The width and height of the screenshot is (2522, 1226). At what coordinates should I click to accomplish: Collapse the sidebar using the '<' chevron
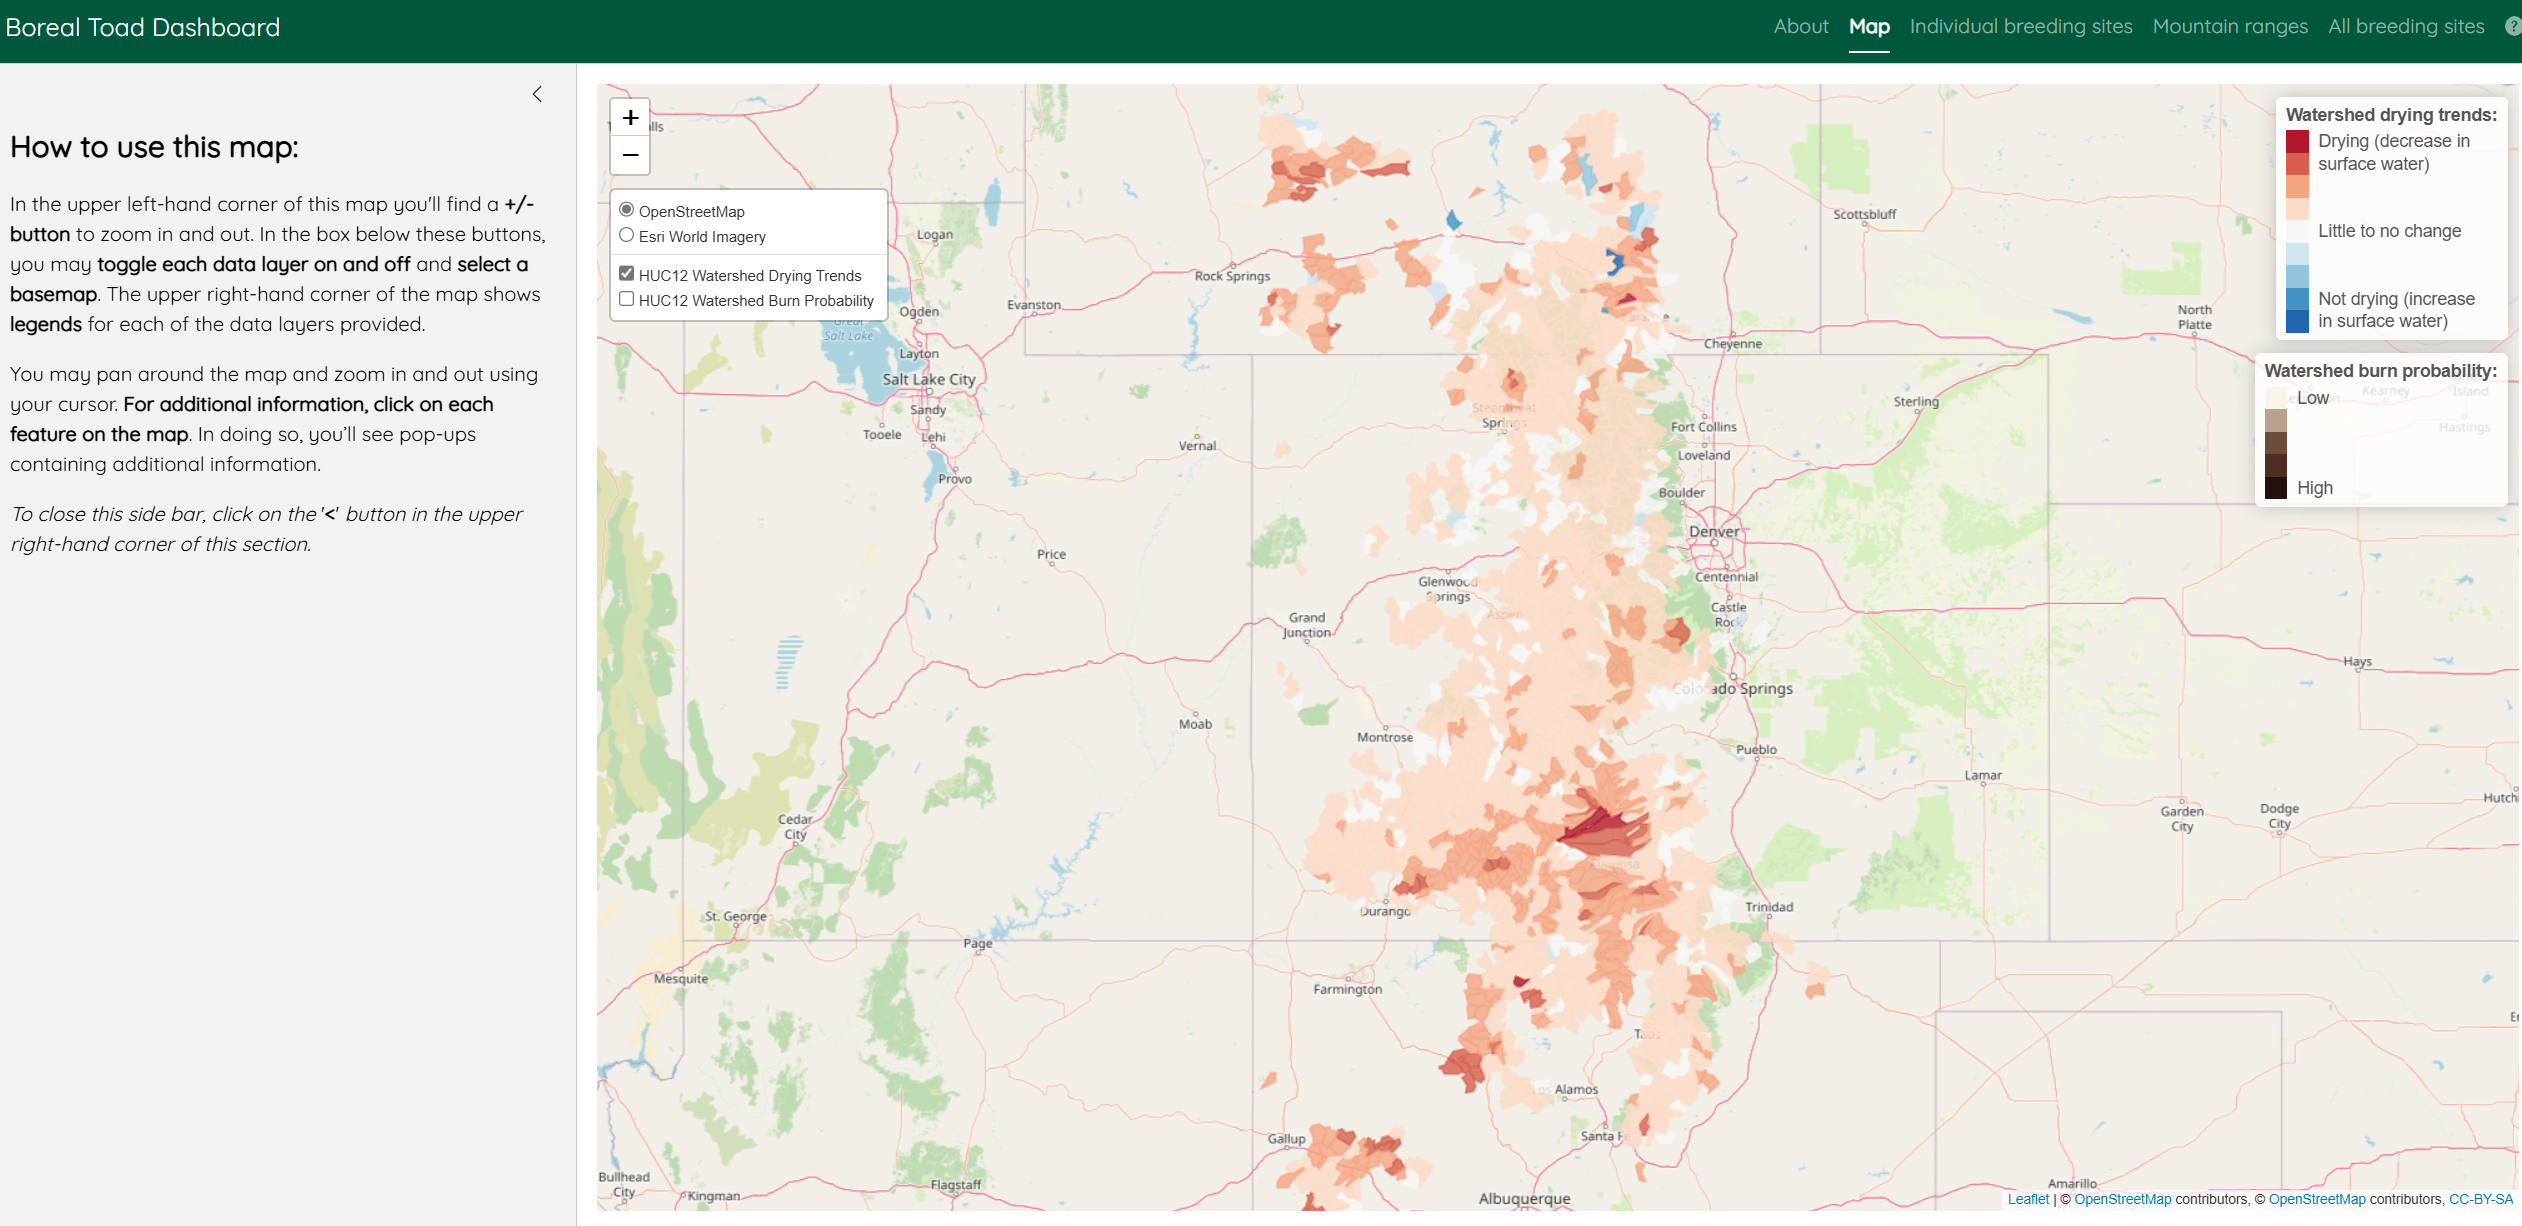click(537, 94)
